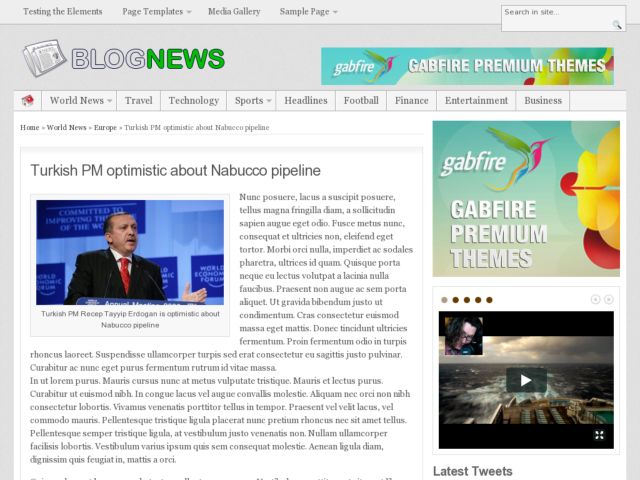Open the Technology category

click(194, 100)
